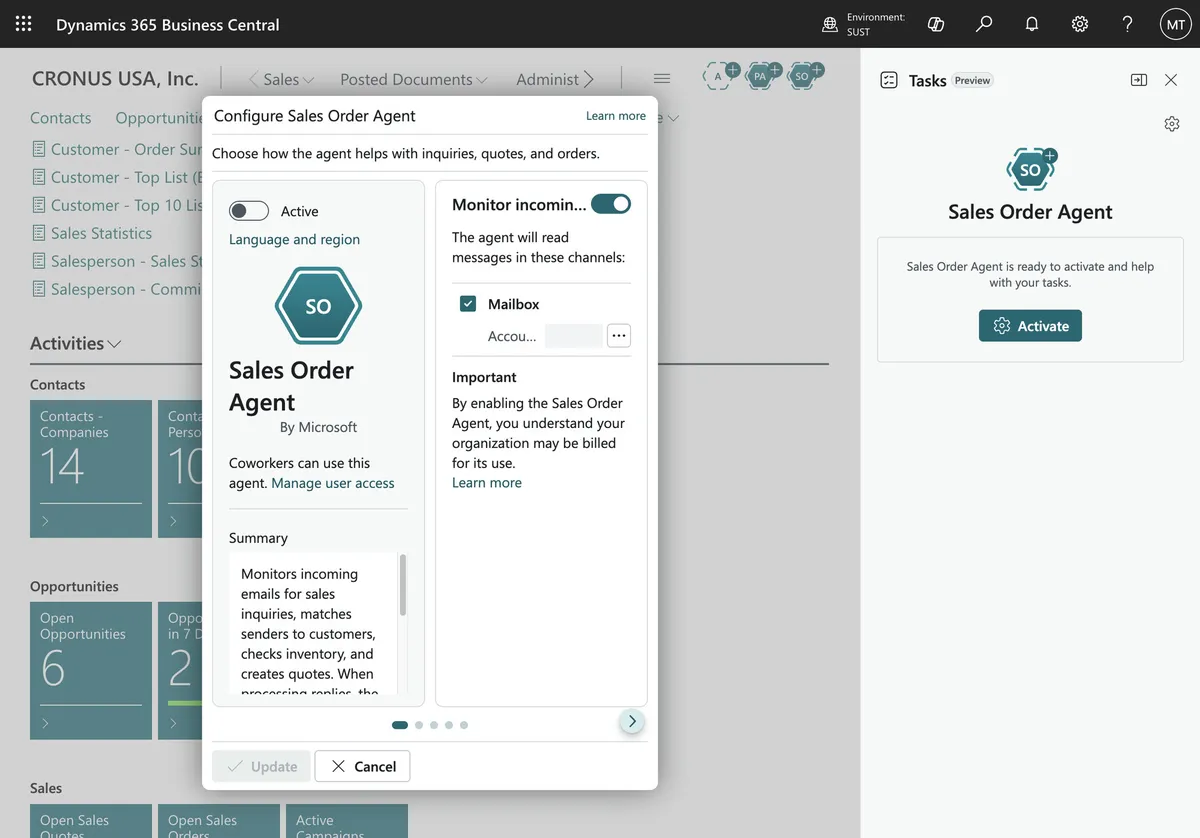Click the SO agent hexagon in navigation bar
Image resolution: width=1200 pixels, height=838 pixels.
804,76
